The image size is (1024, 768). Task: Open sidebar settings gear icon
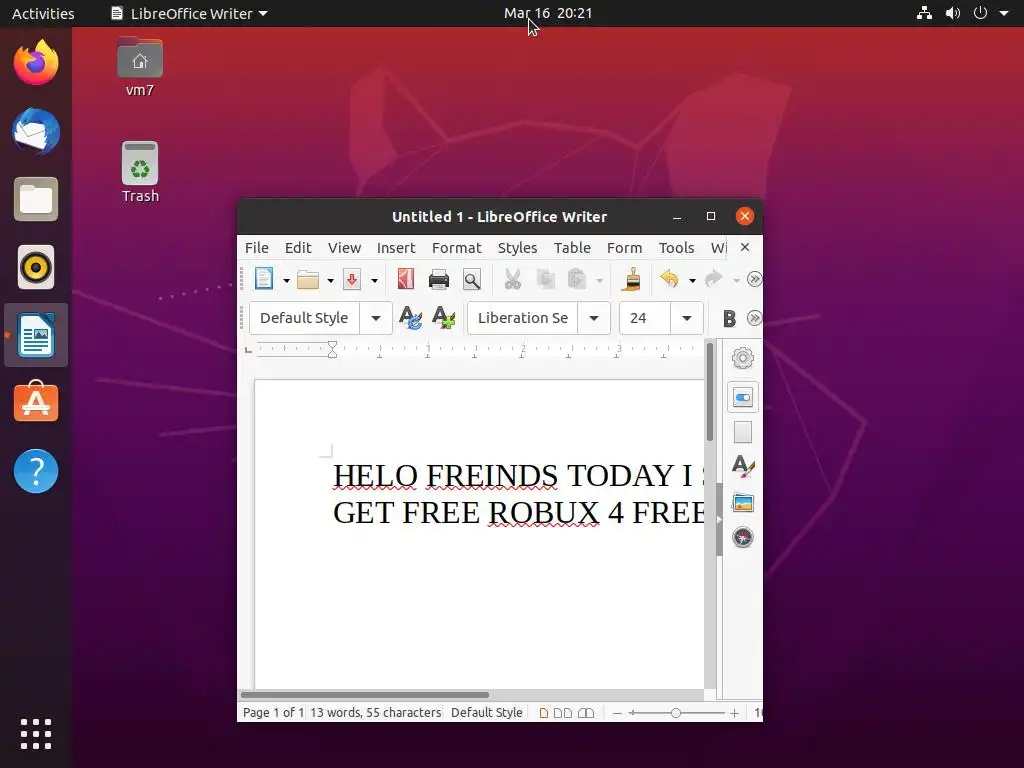coord(743,358)
